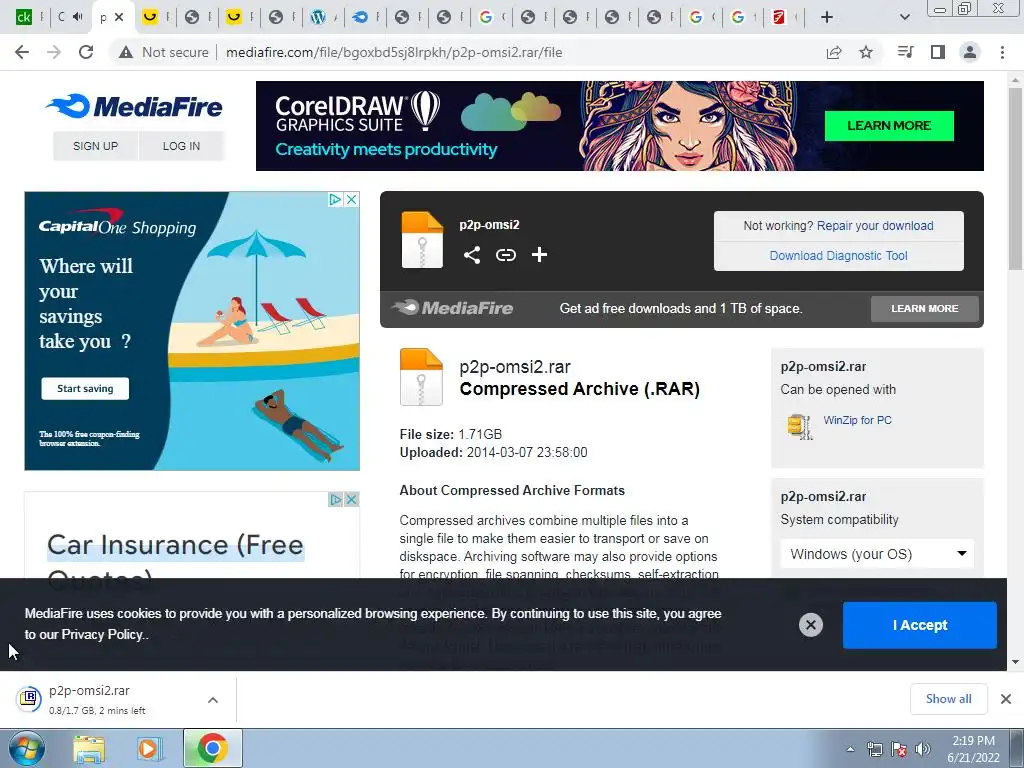
Task: Click the large RAR file icon
Action: pyautogui.click(x=421, y=377)
